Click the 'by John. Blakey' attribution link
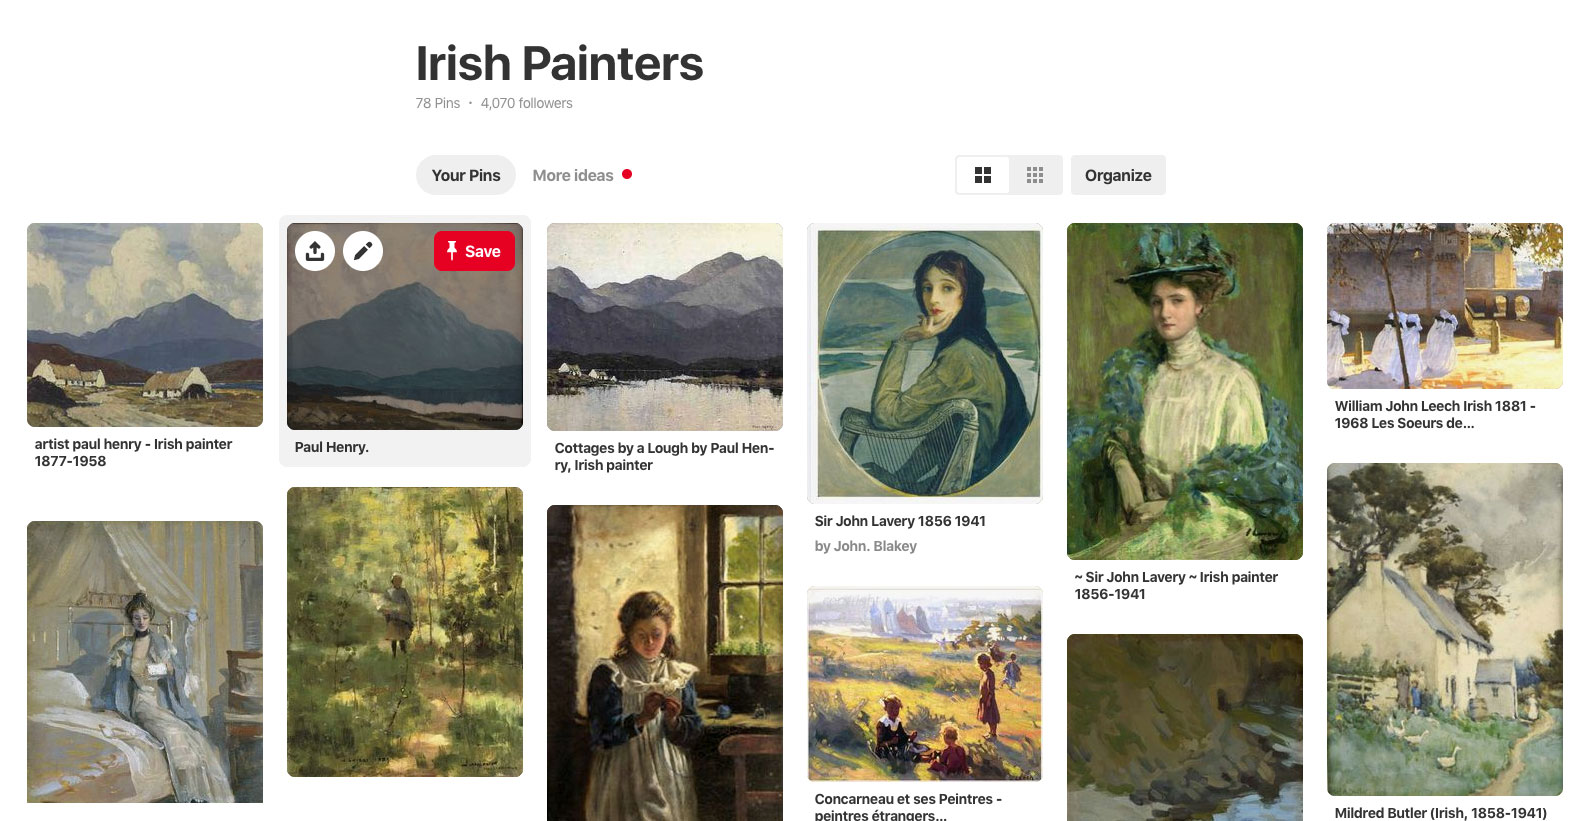Image resolution: width=1591 pixels, height=821 pixels. [866, 546]
